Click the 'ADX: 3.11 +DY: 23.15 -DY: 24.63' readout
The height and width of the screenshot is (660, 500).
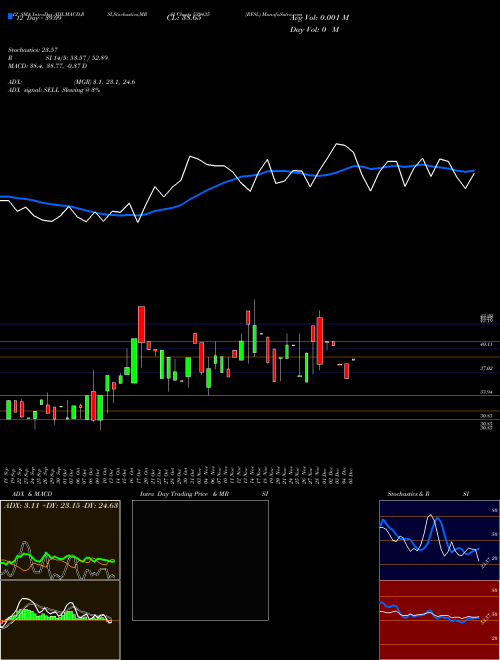[x=61, y=505]
